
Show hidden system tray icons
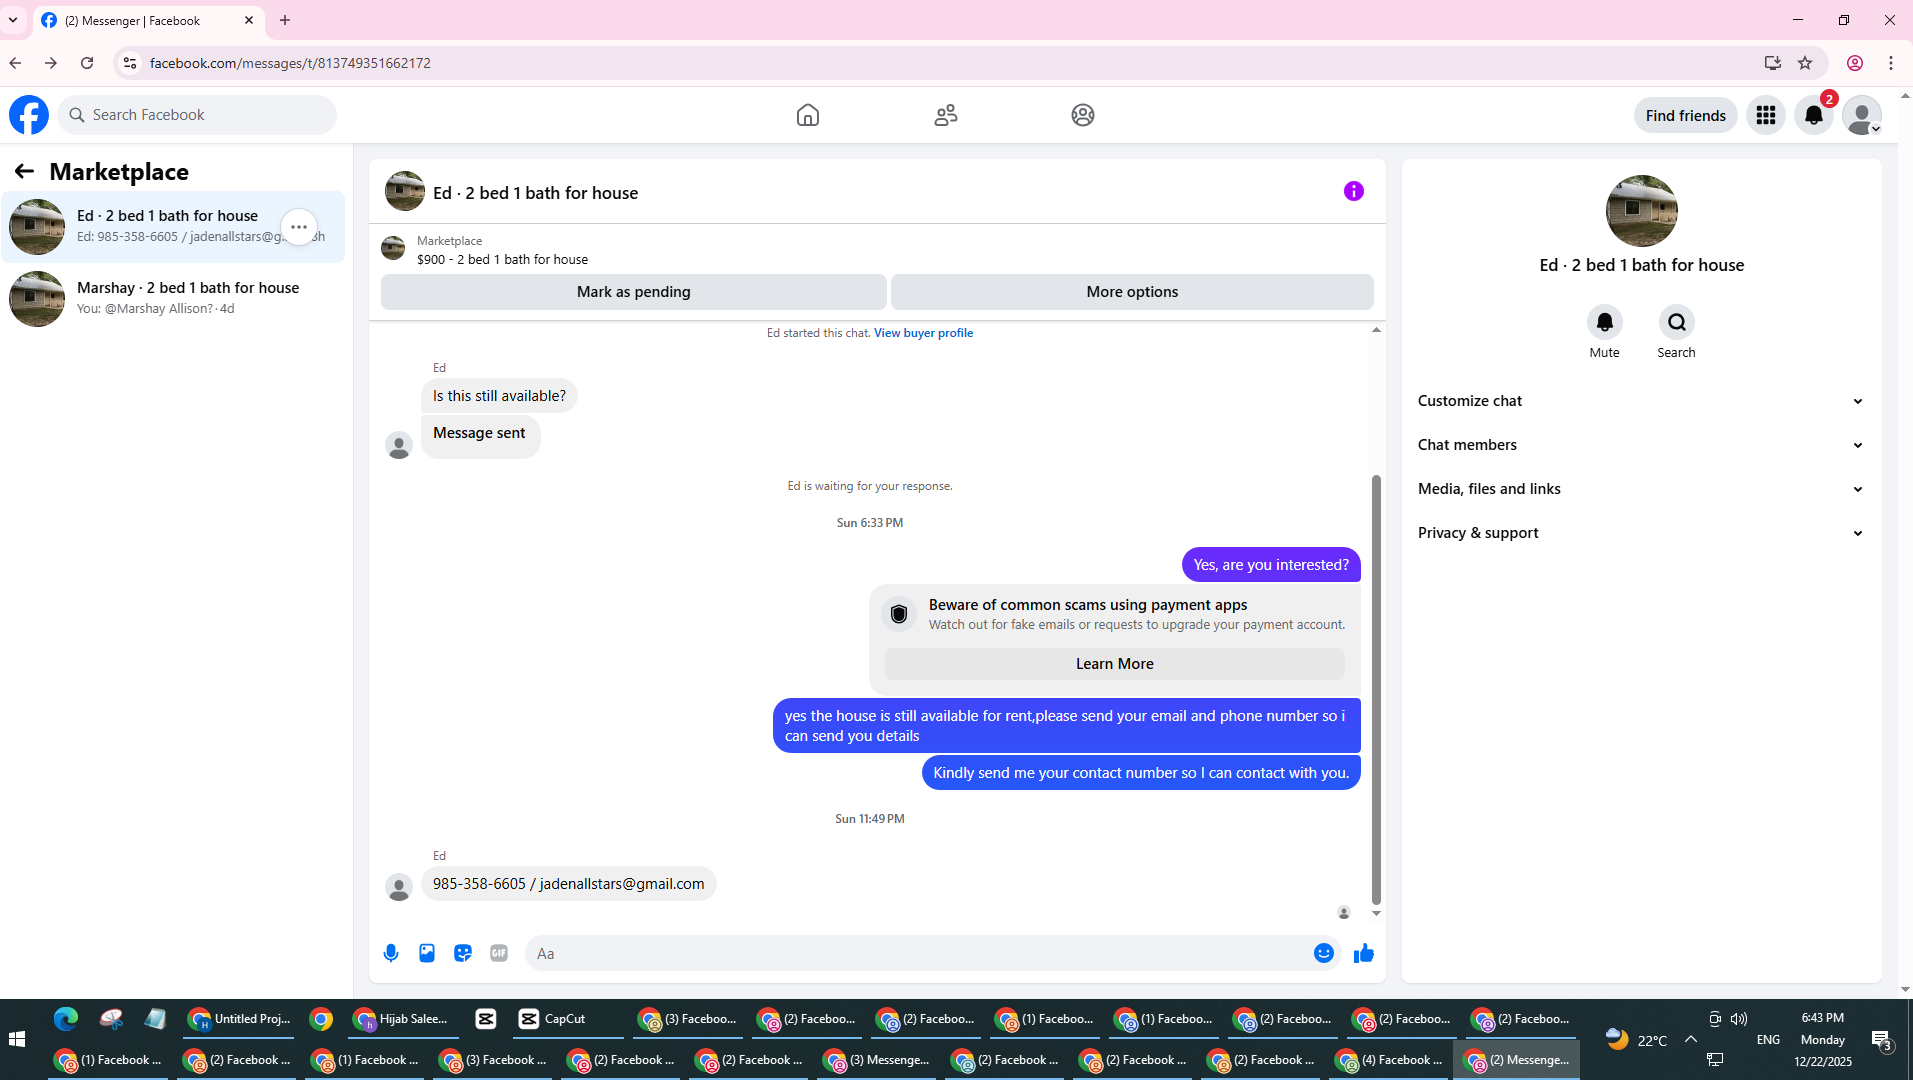[x=1691, y=1039]
